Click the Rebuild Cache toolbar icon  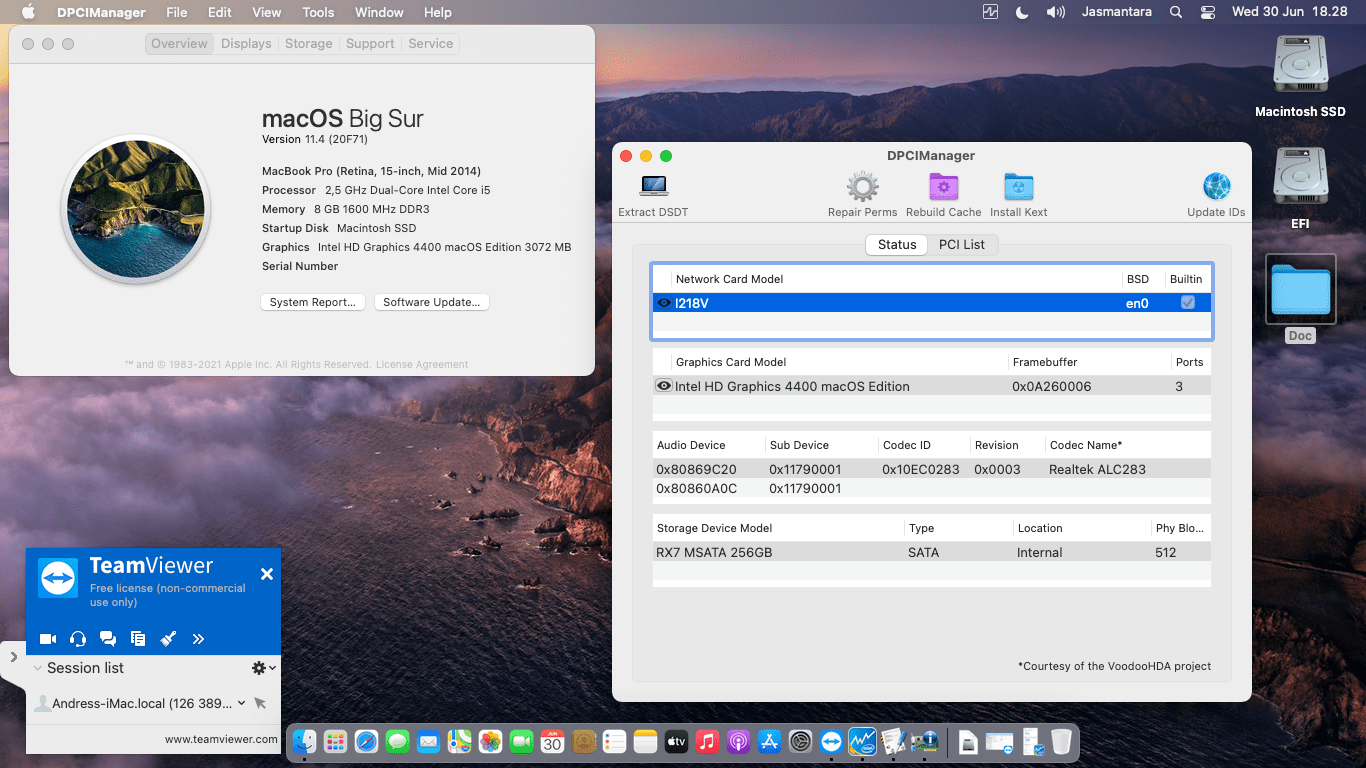tap(943, 186)
